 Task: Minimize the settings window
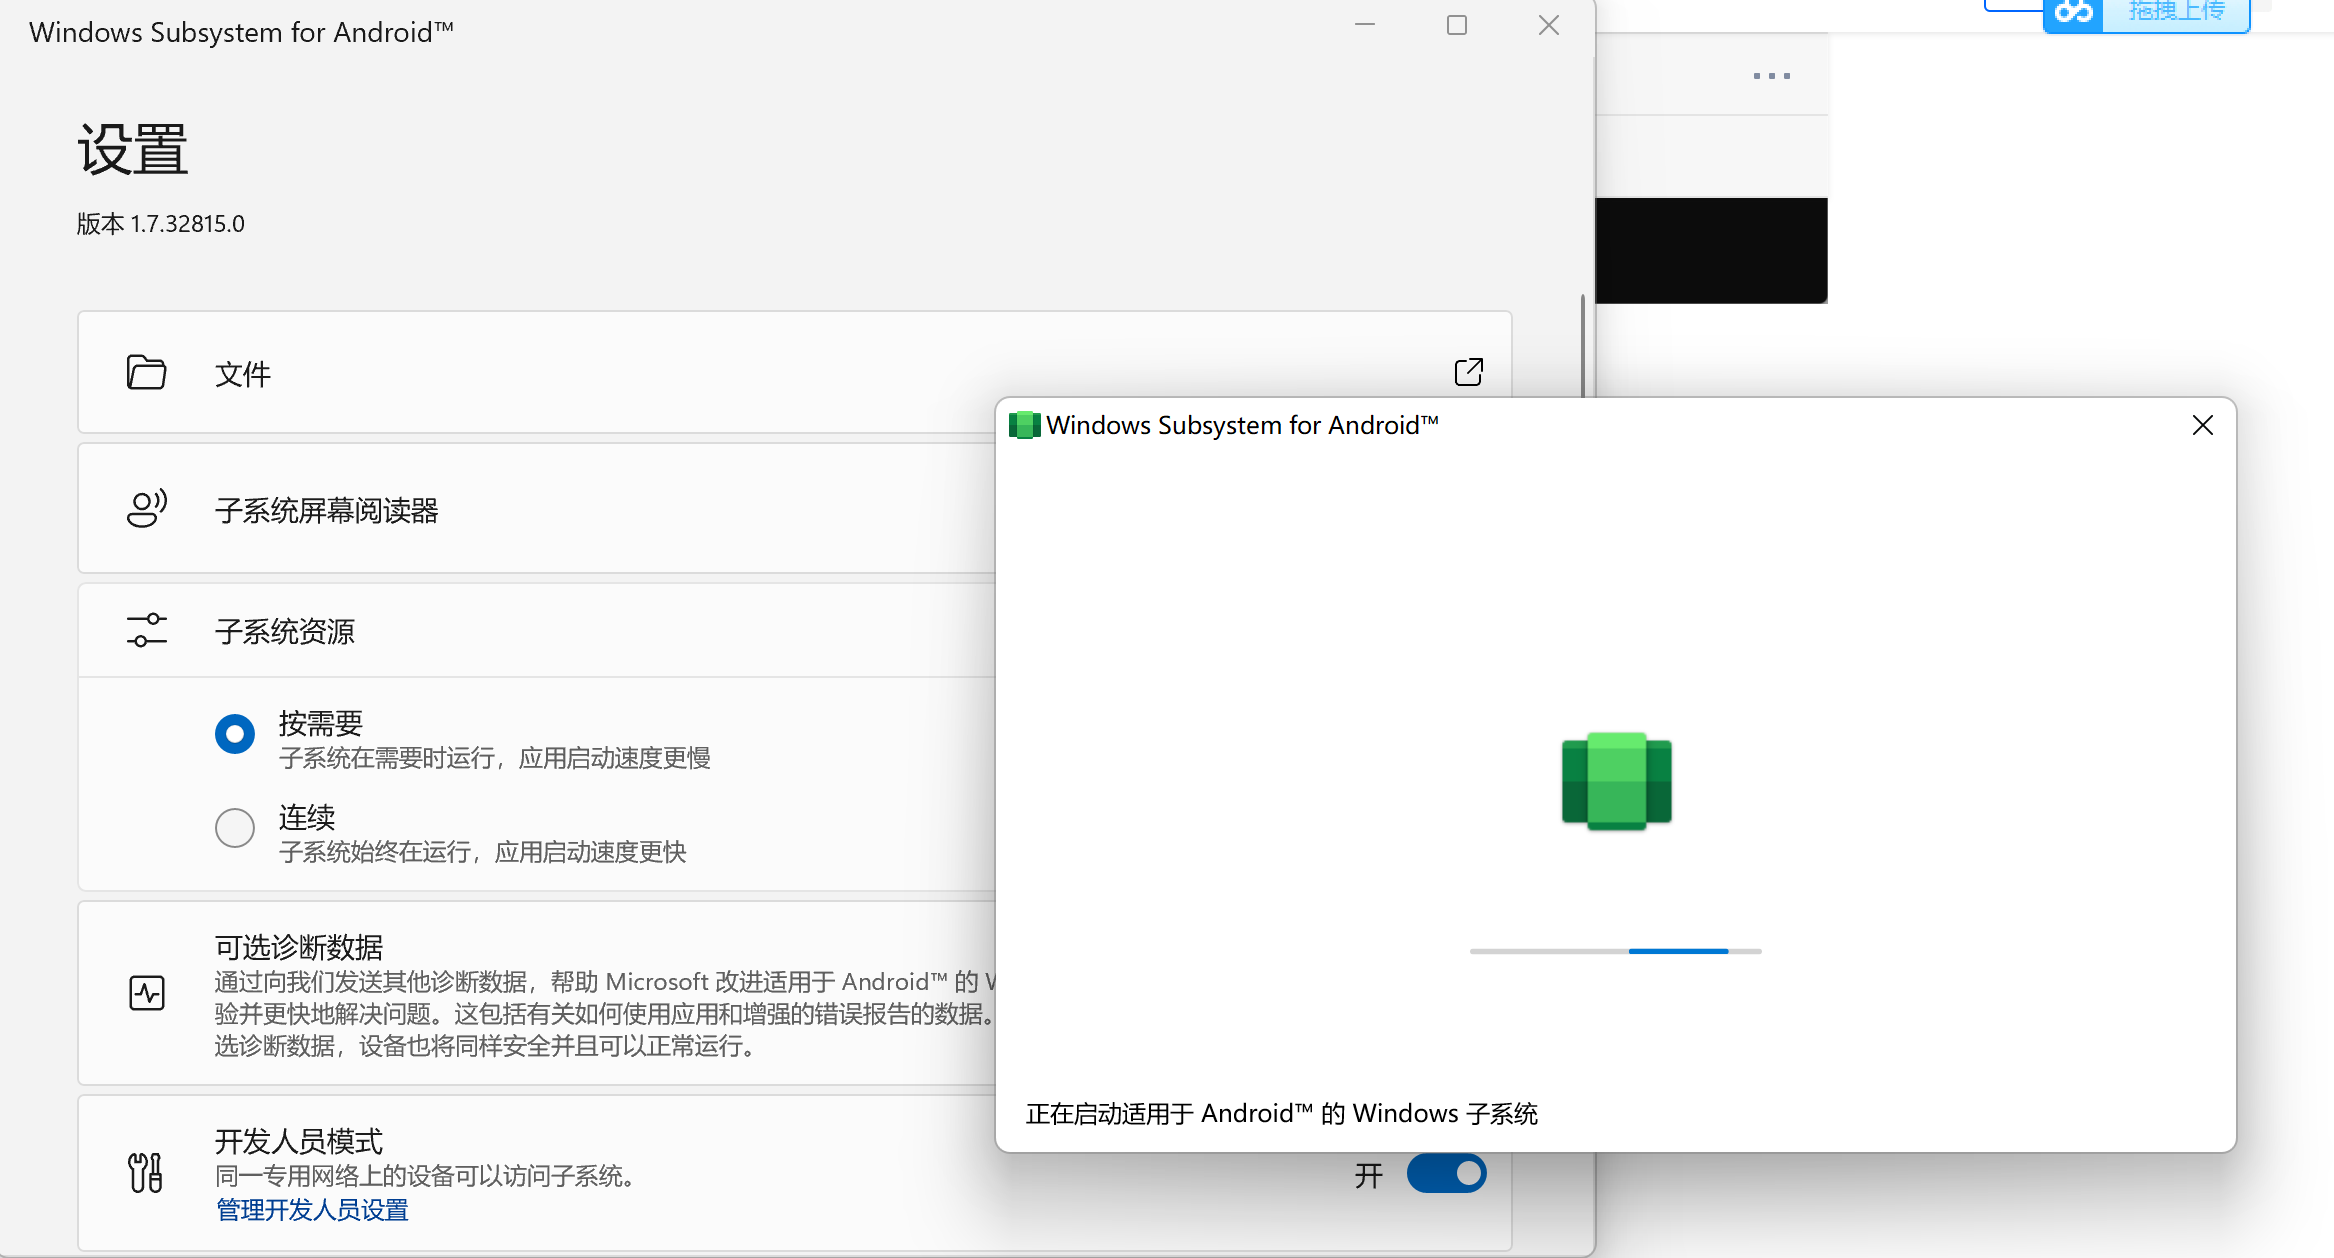point(1365,25)
